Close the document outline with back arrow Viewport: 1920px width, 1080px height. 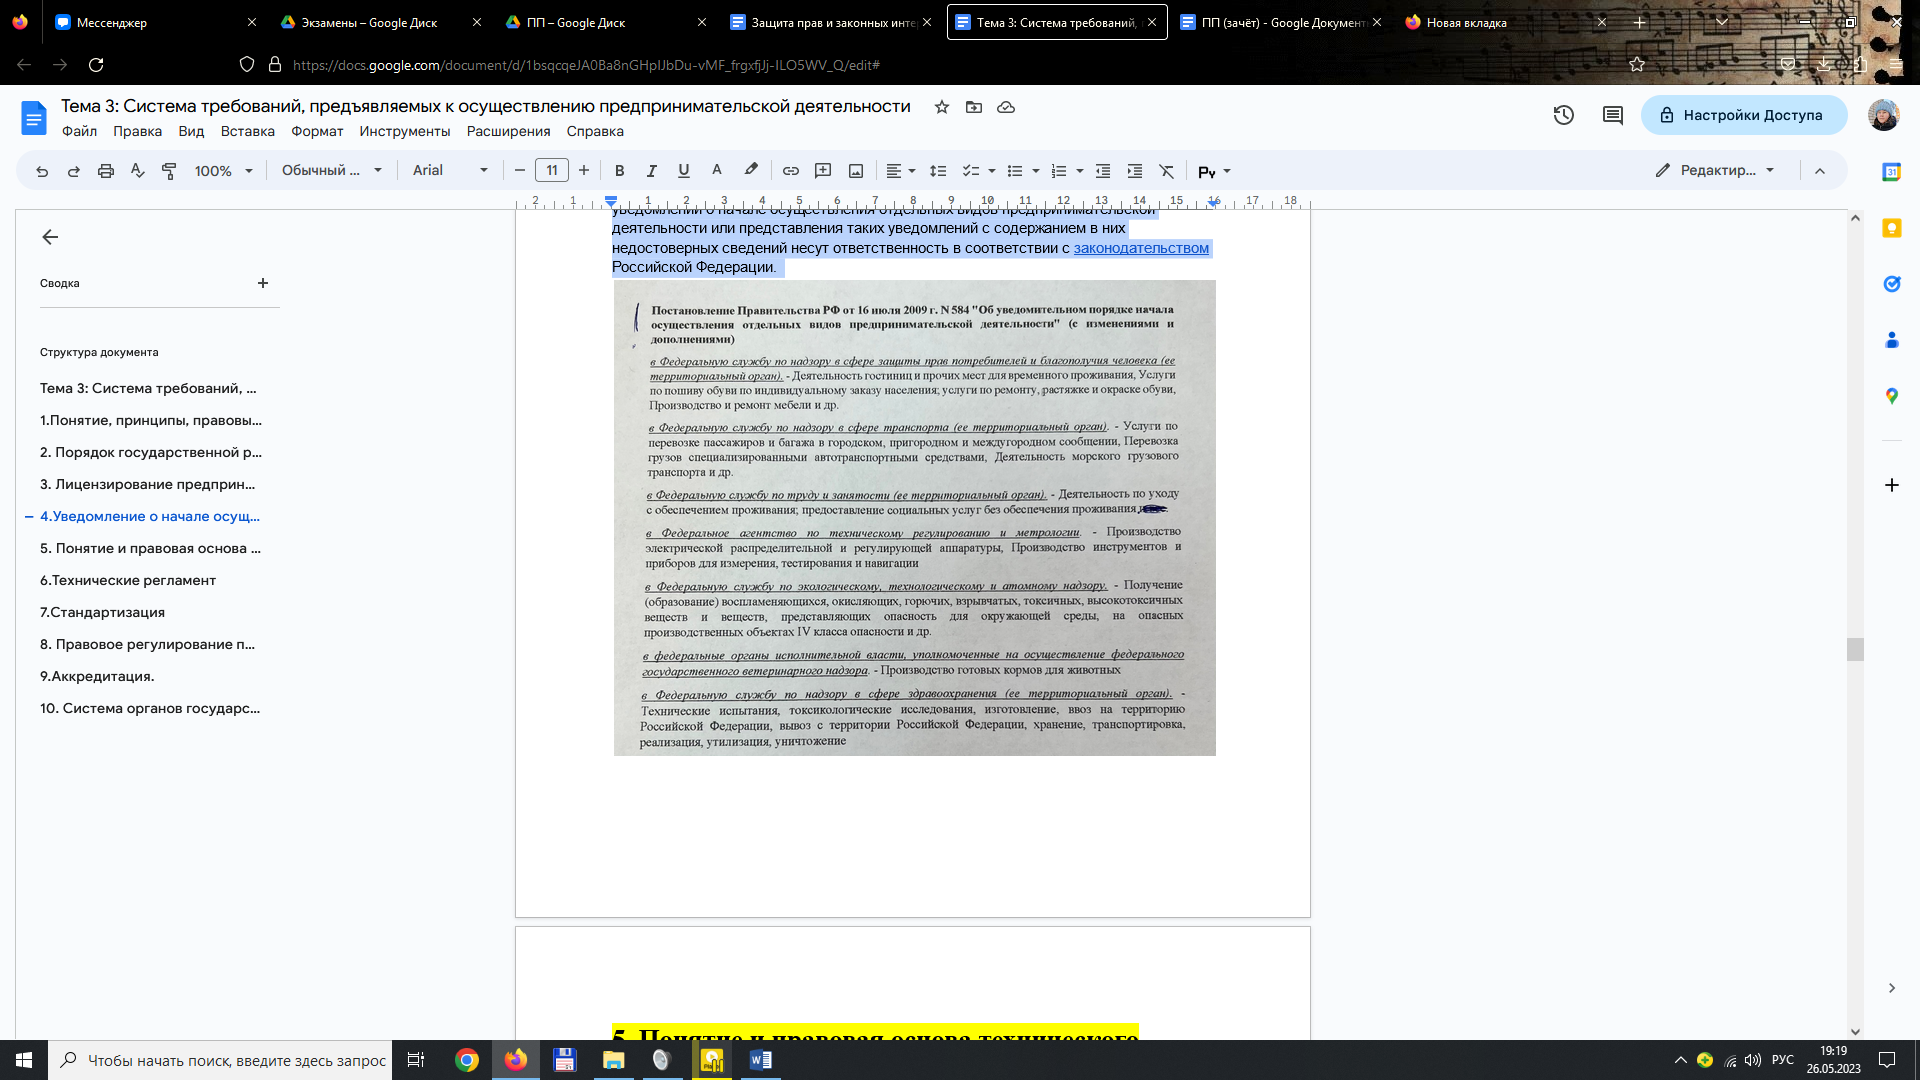coord(50,237)
